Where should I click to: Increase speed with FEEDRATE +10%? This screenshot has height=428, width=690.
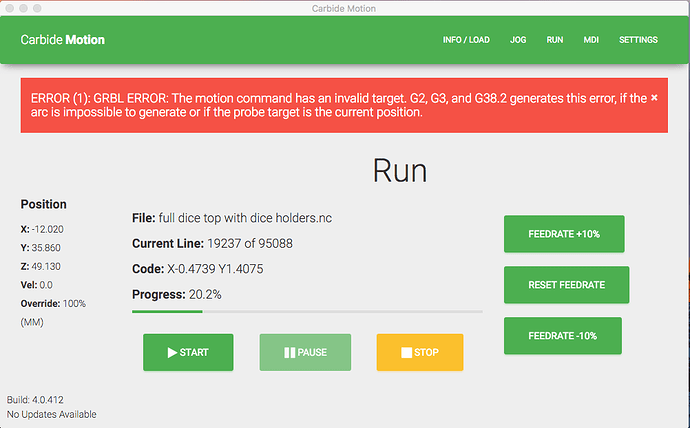point(564,234)
